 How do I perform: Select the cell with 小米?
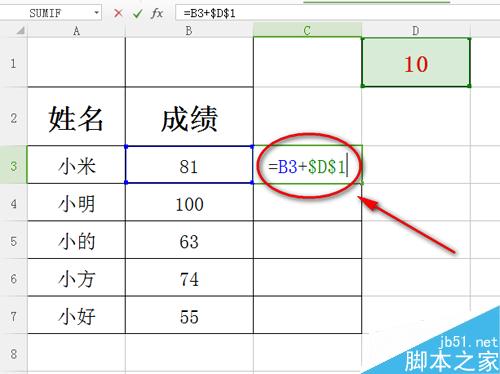(76, 165)
